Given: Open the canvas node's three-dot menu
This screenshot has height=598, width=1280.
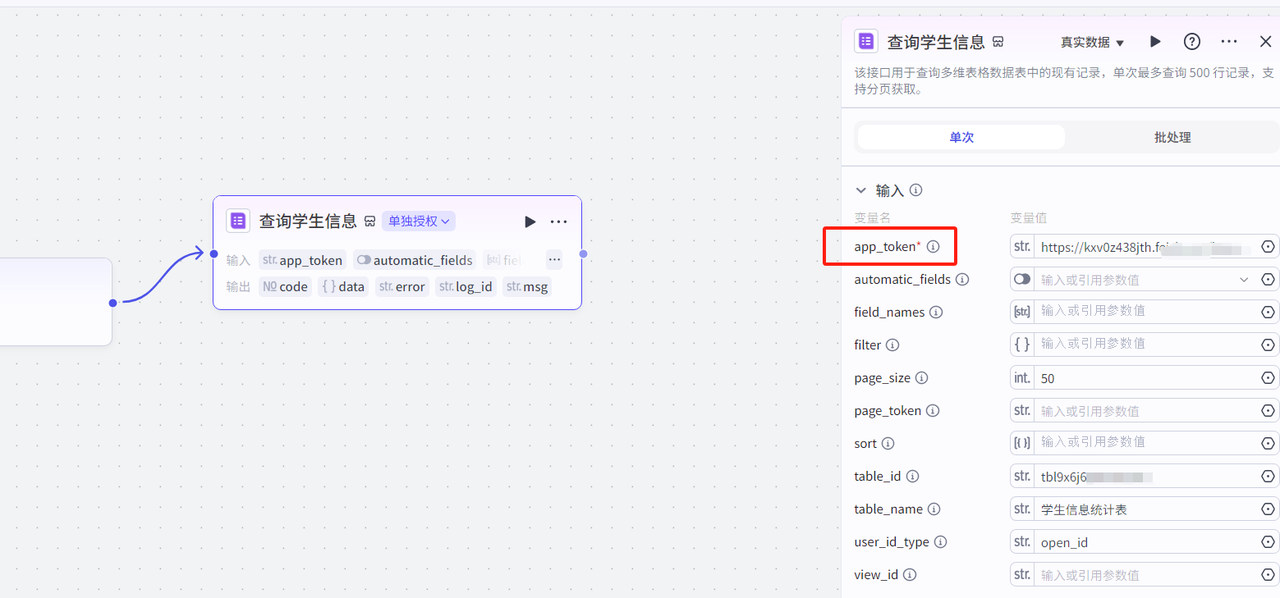Looking at the screenshot, I should click(559, 221).
